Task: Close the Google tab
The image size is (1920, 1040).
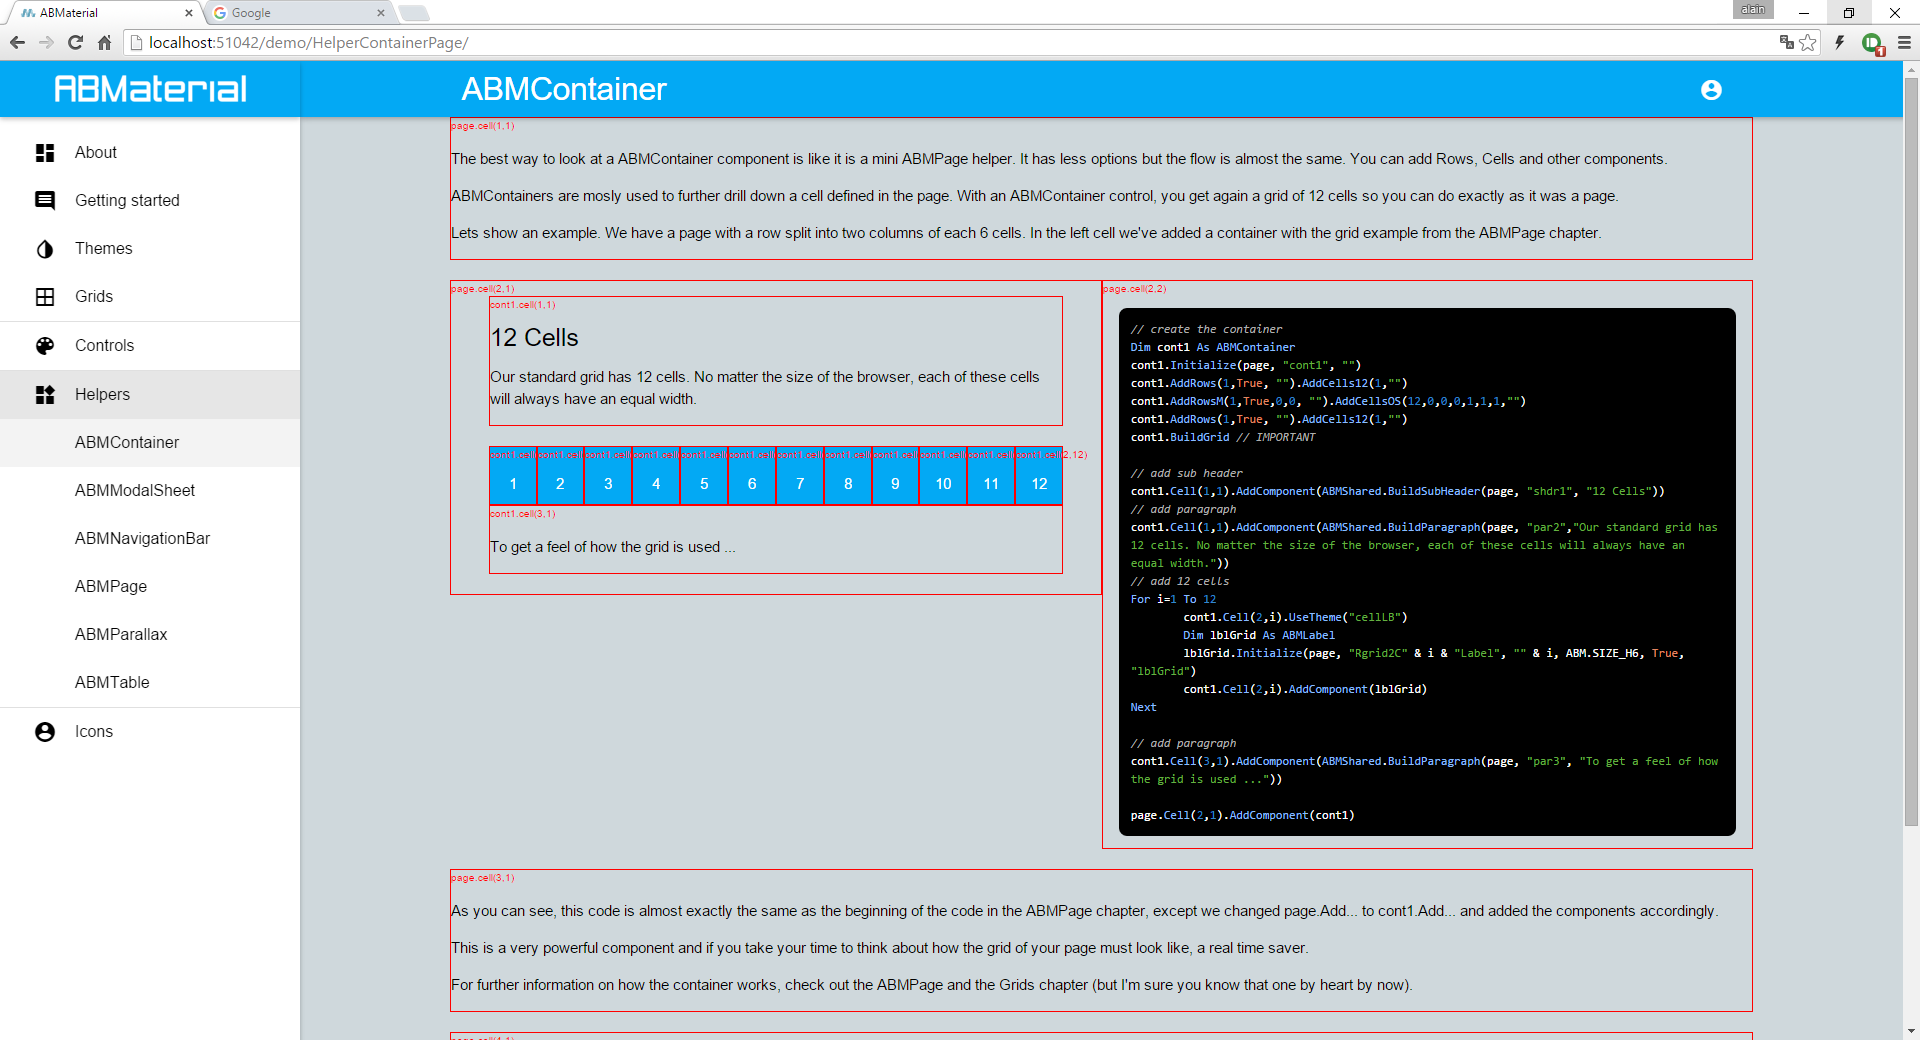Action: pyautogui.click(x=380, y=13)
